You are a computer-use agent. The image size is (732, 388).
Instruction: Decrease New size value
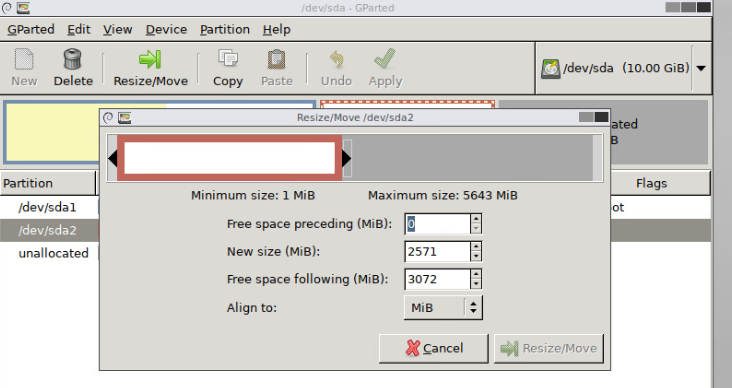pyautogui.click(x=476, y=256)
